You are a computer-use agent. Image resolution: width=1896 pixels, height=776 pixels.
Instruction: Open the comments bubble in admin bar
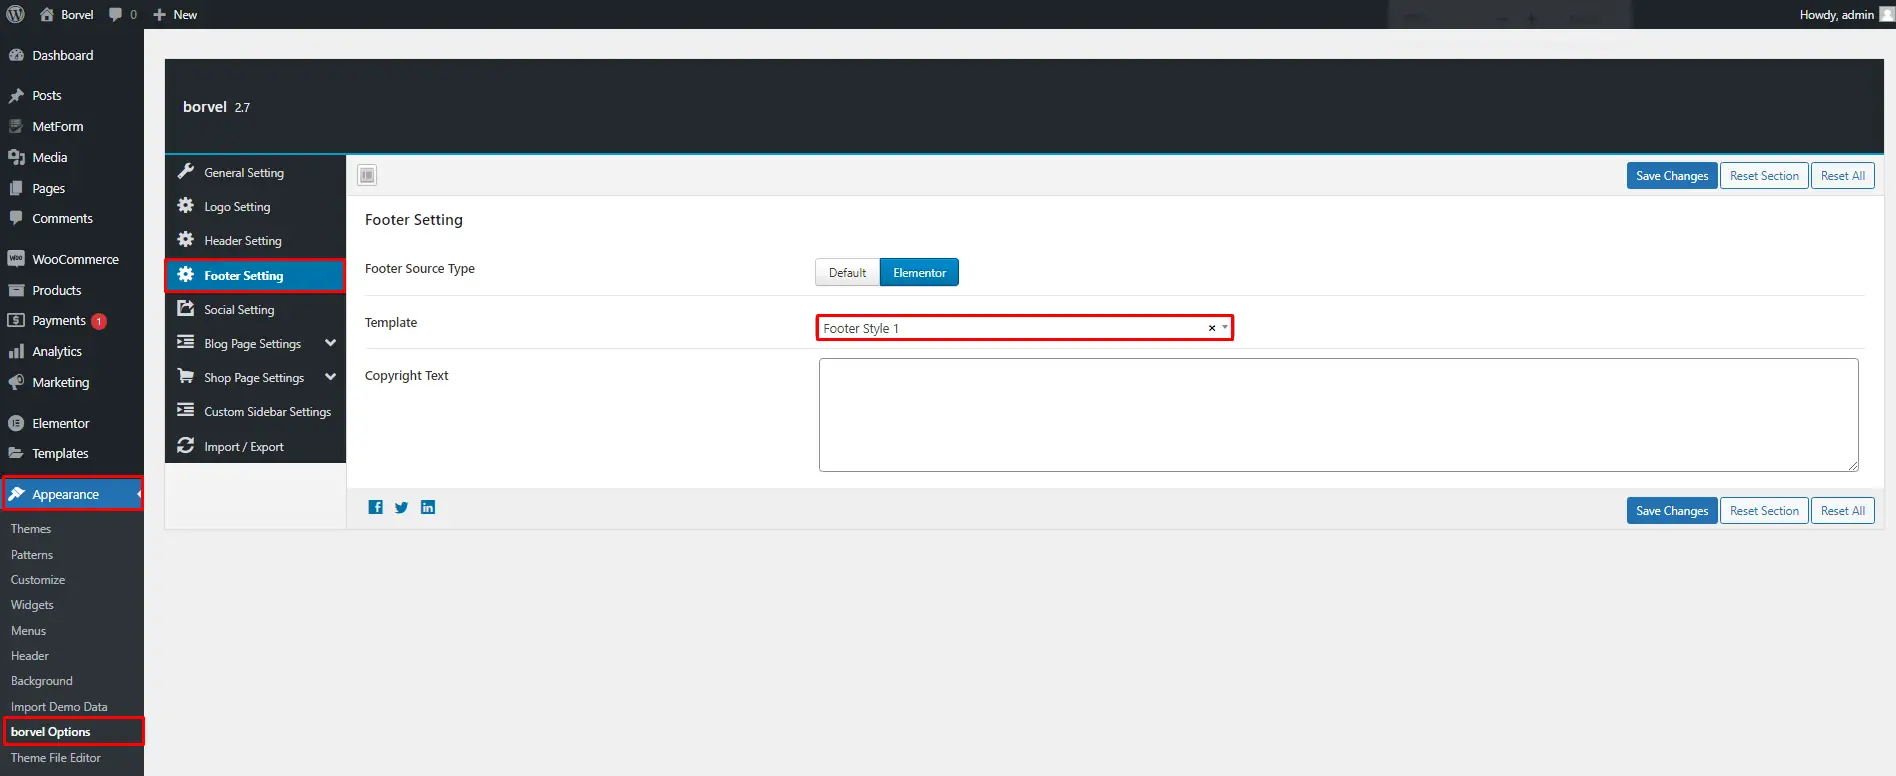point(122,14)
